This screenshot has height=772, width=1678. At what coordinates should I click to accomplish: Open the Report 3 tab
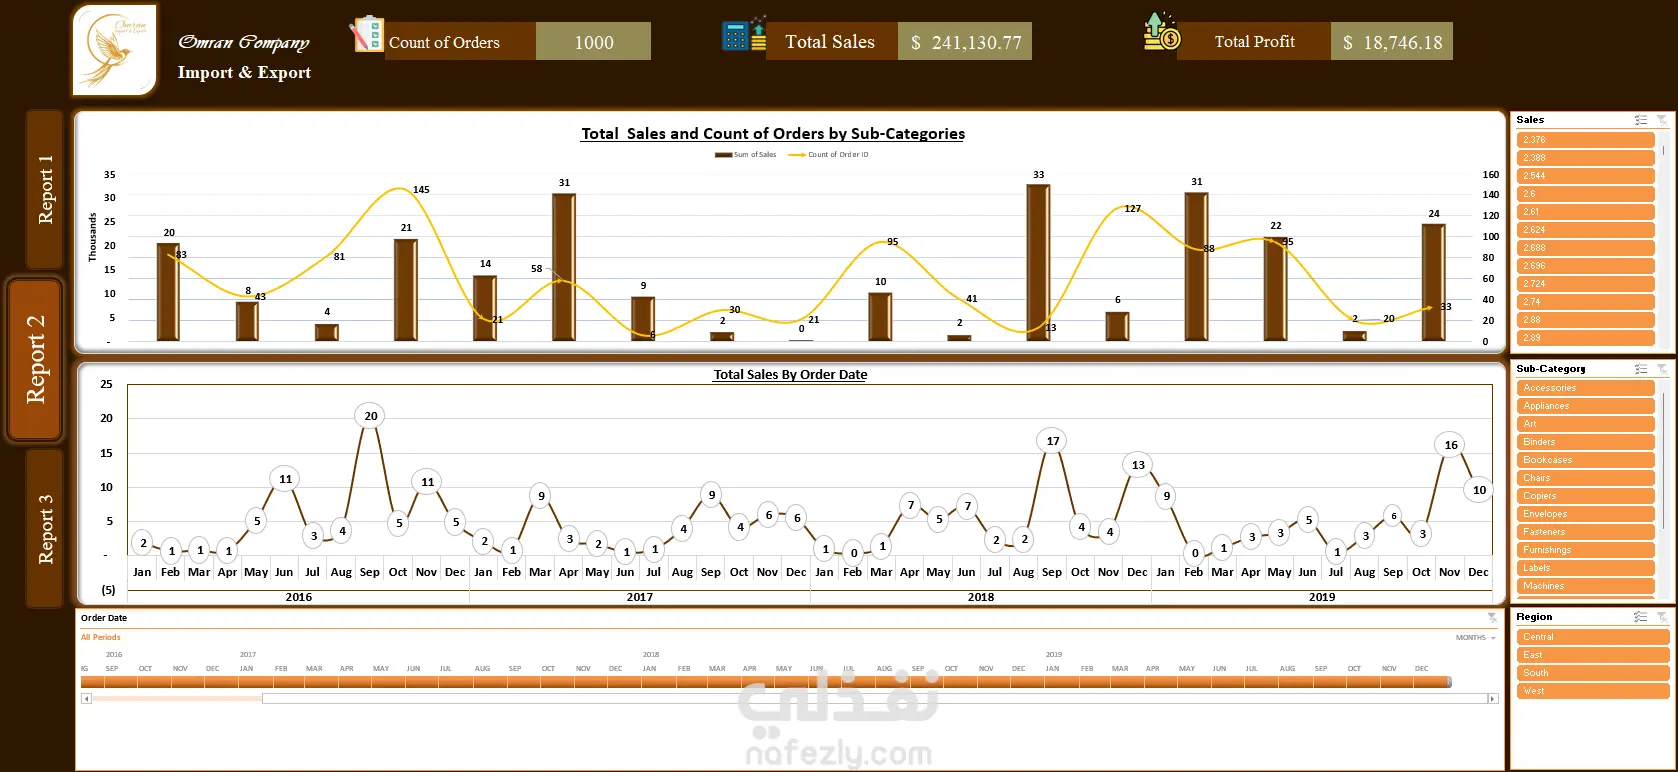click(45, 529)
